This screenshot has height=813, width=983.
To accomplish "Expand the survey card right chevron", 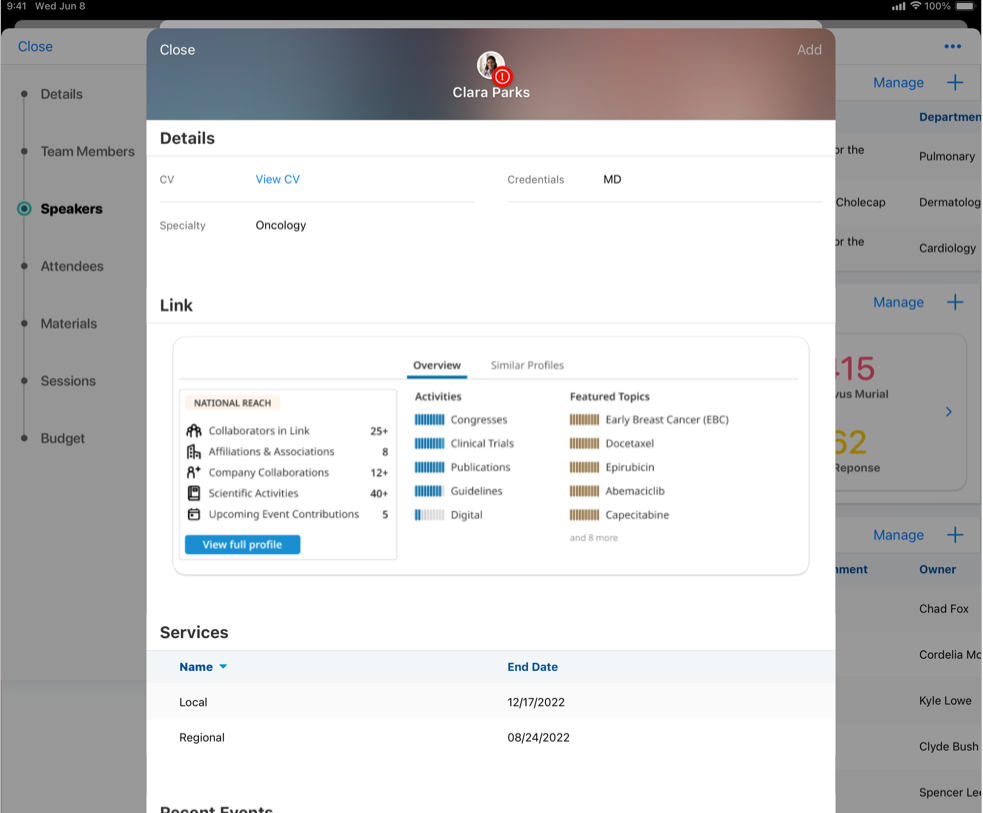I will click(x=949, y=412).
